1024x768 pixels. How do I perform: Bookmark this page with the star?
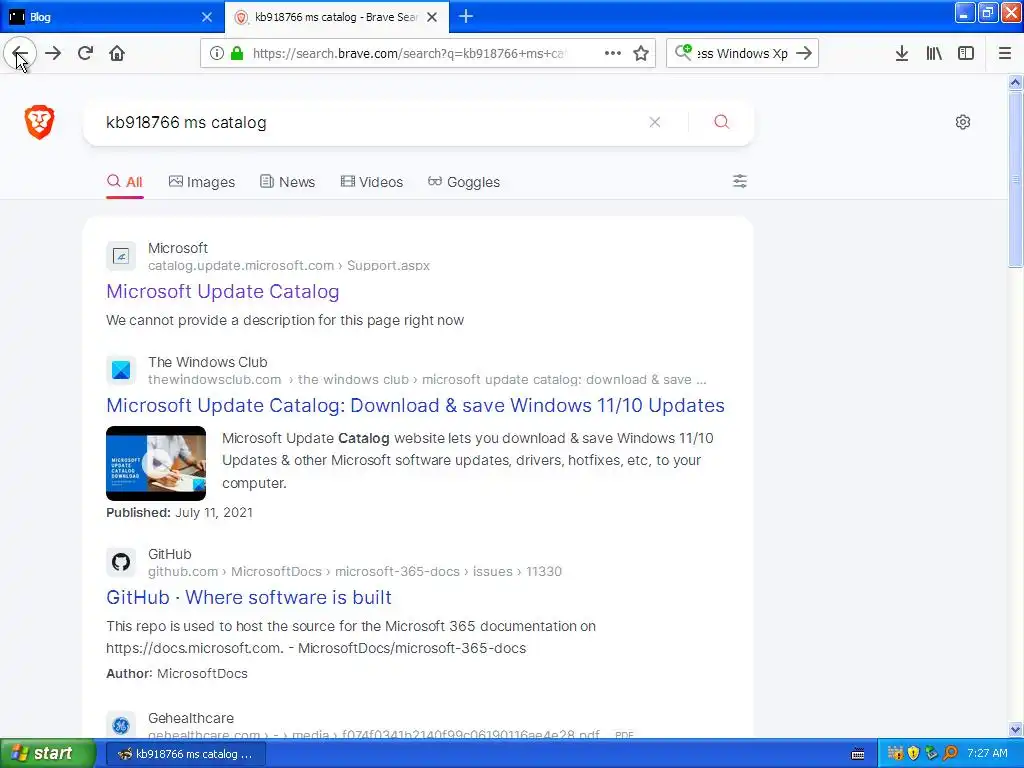click(x=641, y=54)
